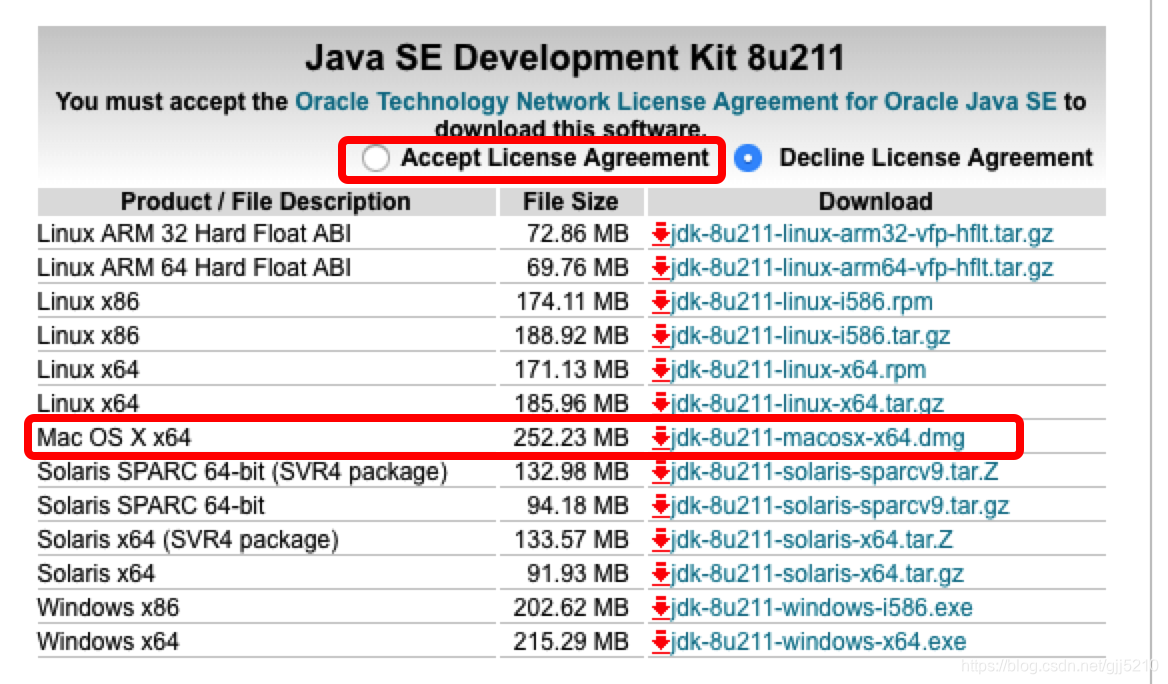Click download arrow icon for solaris-sparcv9.tar.Z
This screenshot has height=684, width=1168.
click(661, 472)
